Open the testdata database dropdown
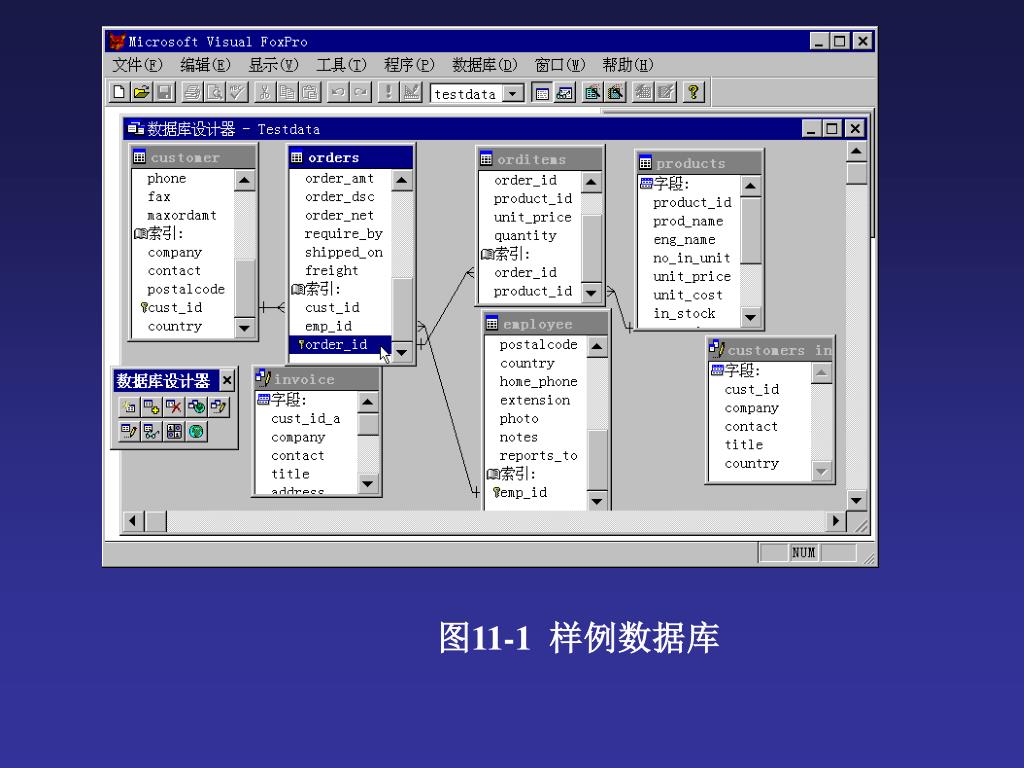Screen dimensions: 1024x768 point(513,94)
